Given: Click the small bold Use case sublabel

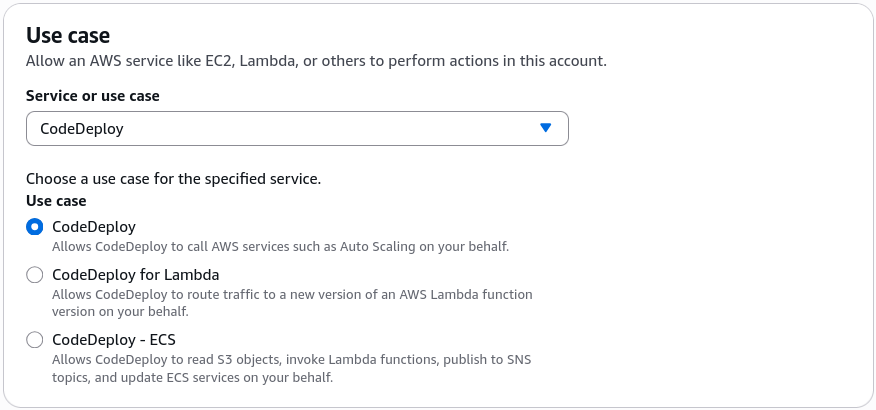Looking at the screenshot, I should coord(56,201).
